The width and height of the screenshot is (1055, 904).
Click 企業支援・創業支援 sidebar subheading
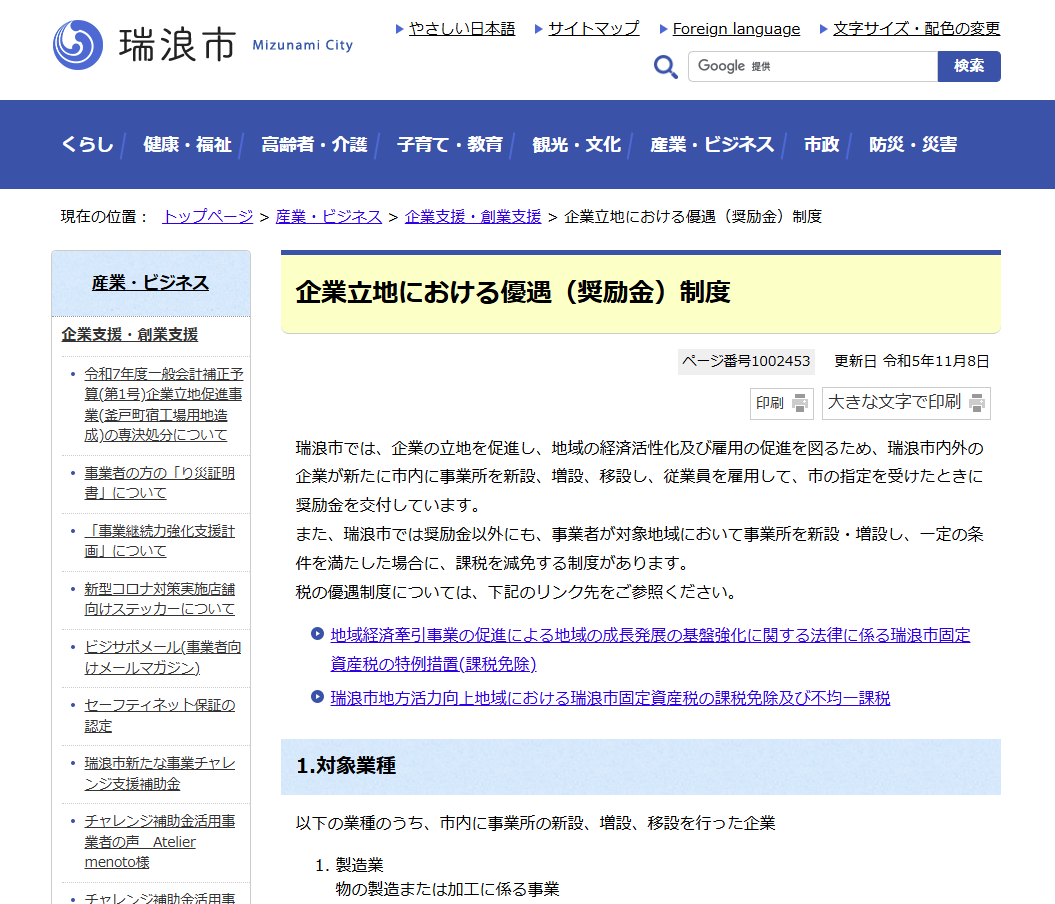coord(130,334)
